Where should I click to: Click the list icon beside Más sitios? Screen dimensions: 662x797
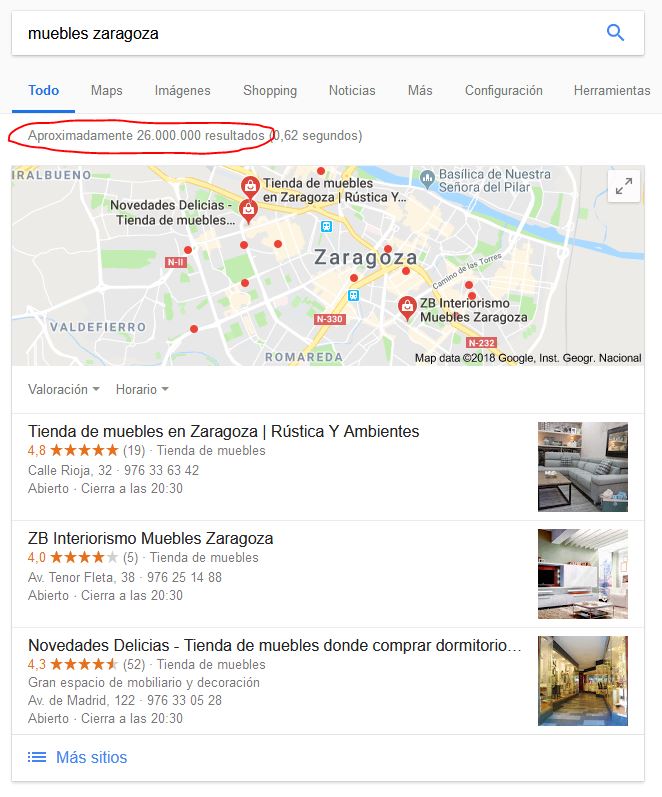tap(37, 757)
